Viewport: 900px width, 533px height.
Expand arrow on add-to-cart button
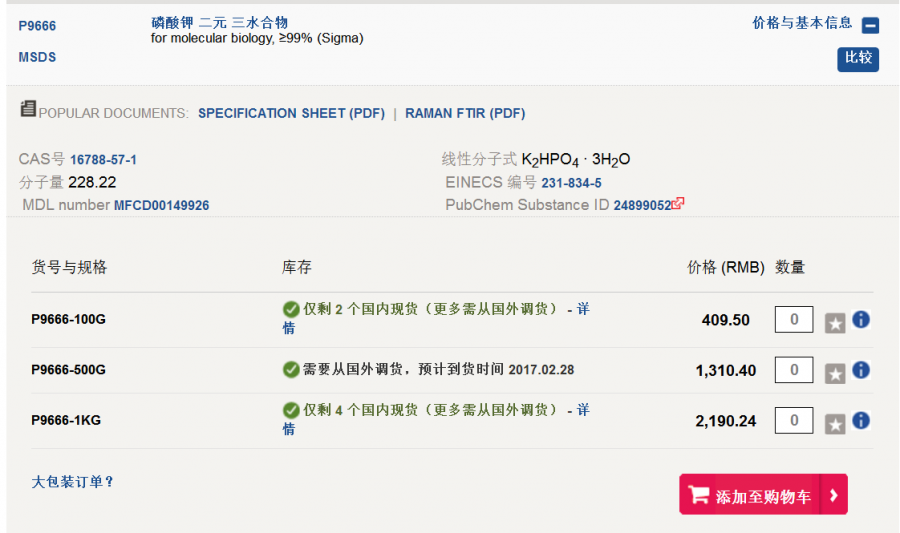point(834,495)
